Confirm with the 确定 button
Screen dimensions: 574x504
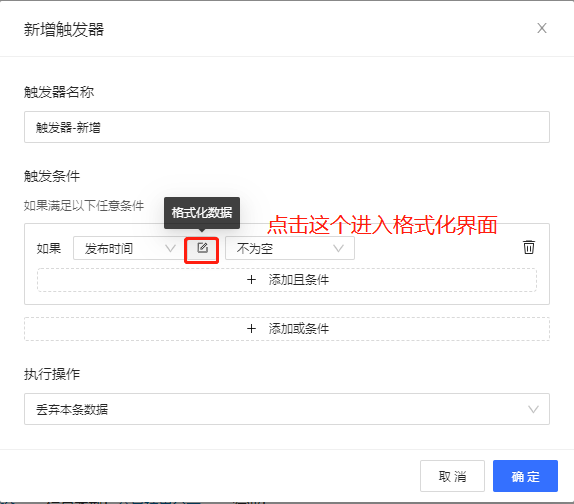tap(525, 476)
